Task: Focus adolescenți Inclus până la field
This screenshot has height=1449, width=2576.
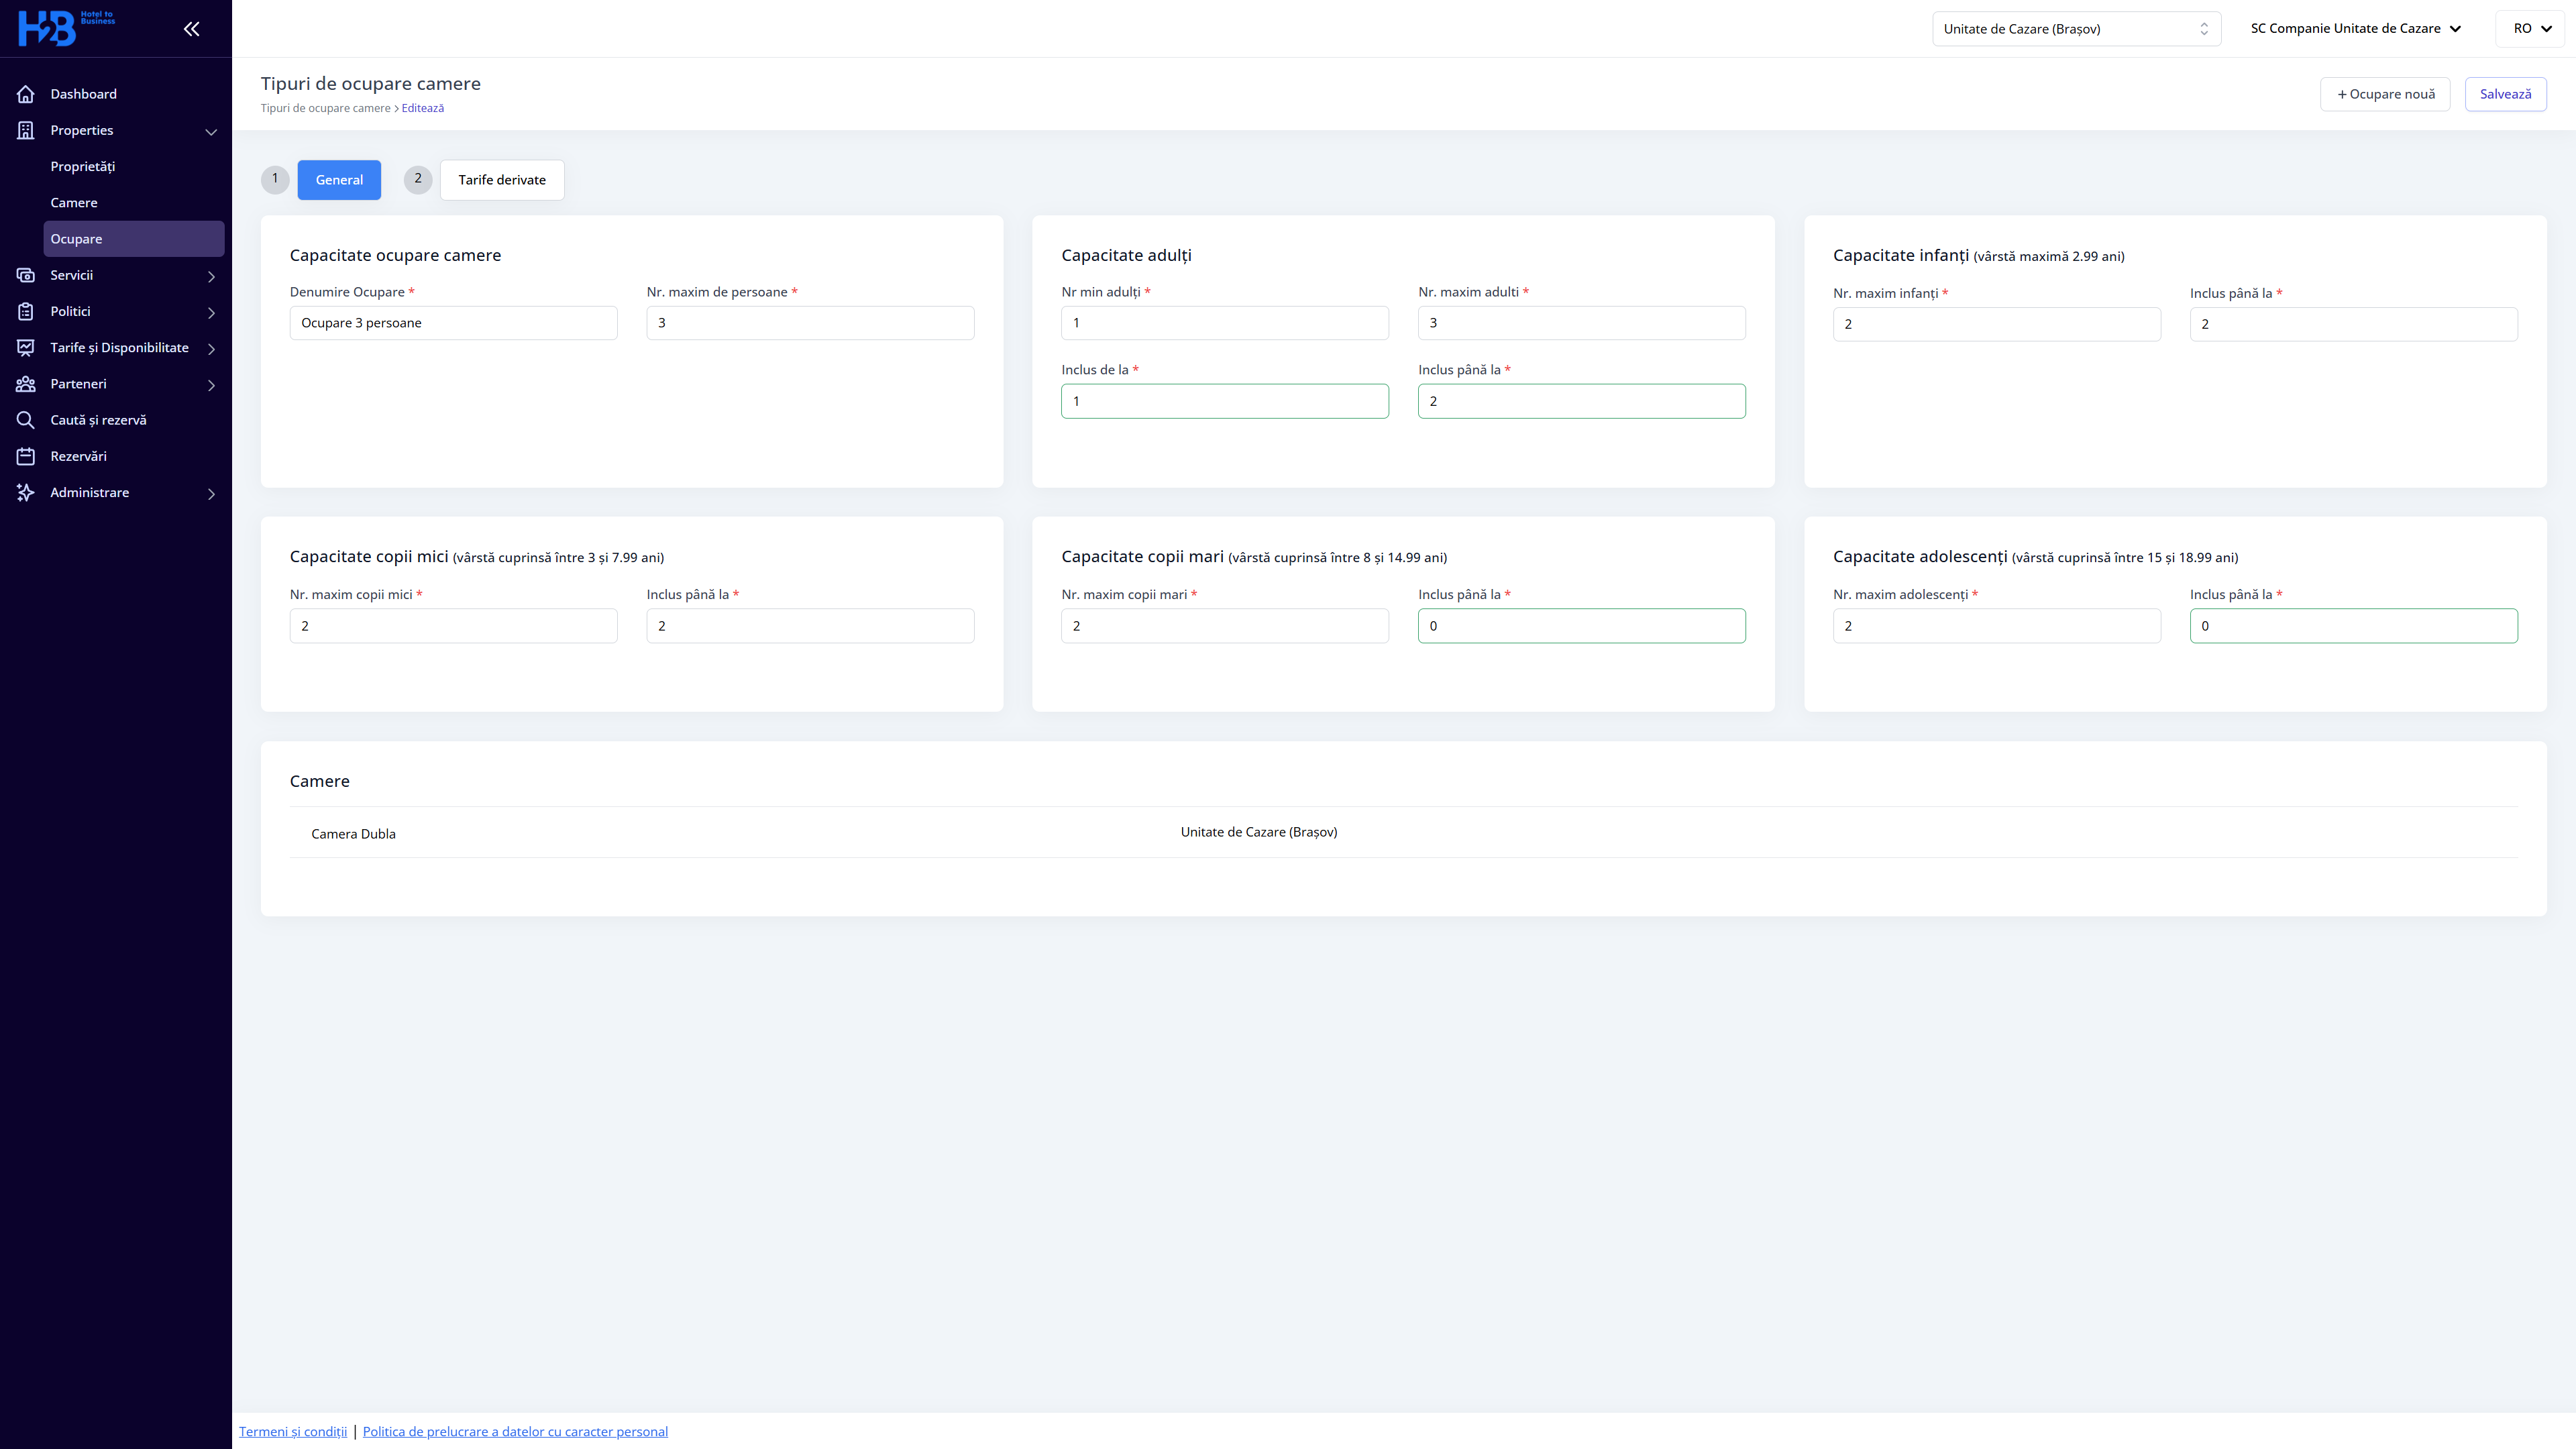Action: 2354,626
